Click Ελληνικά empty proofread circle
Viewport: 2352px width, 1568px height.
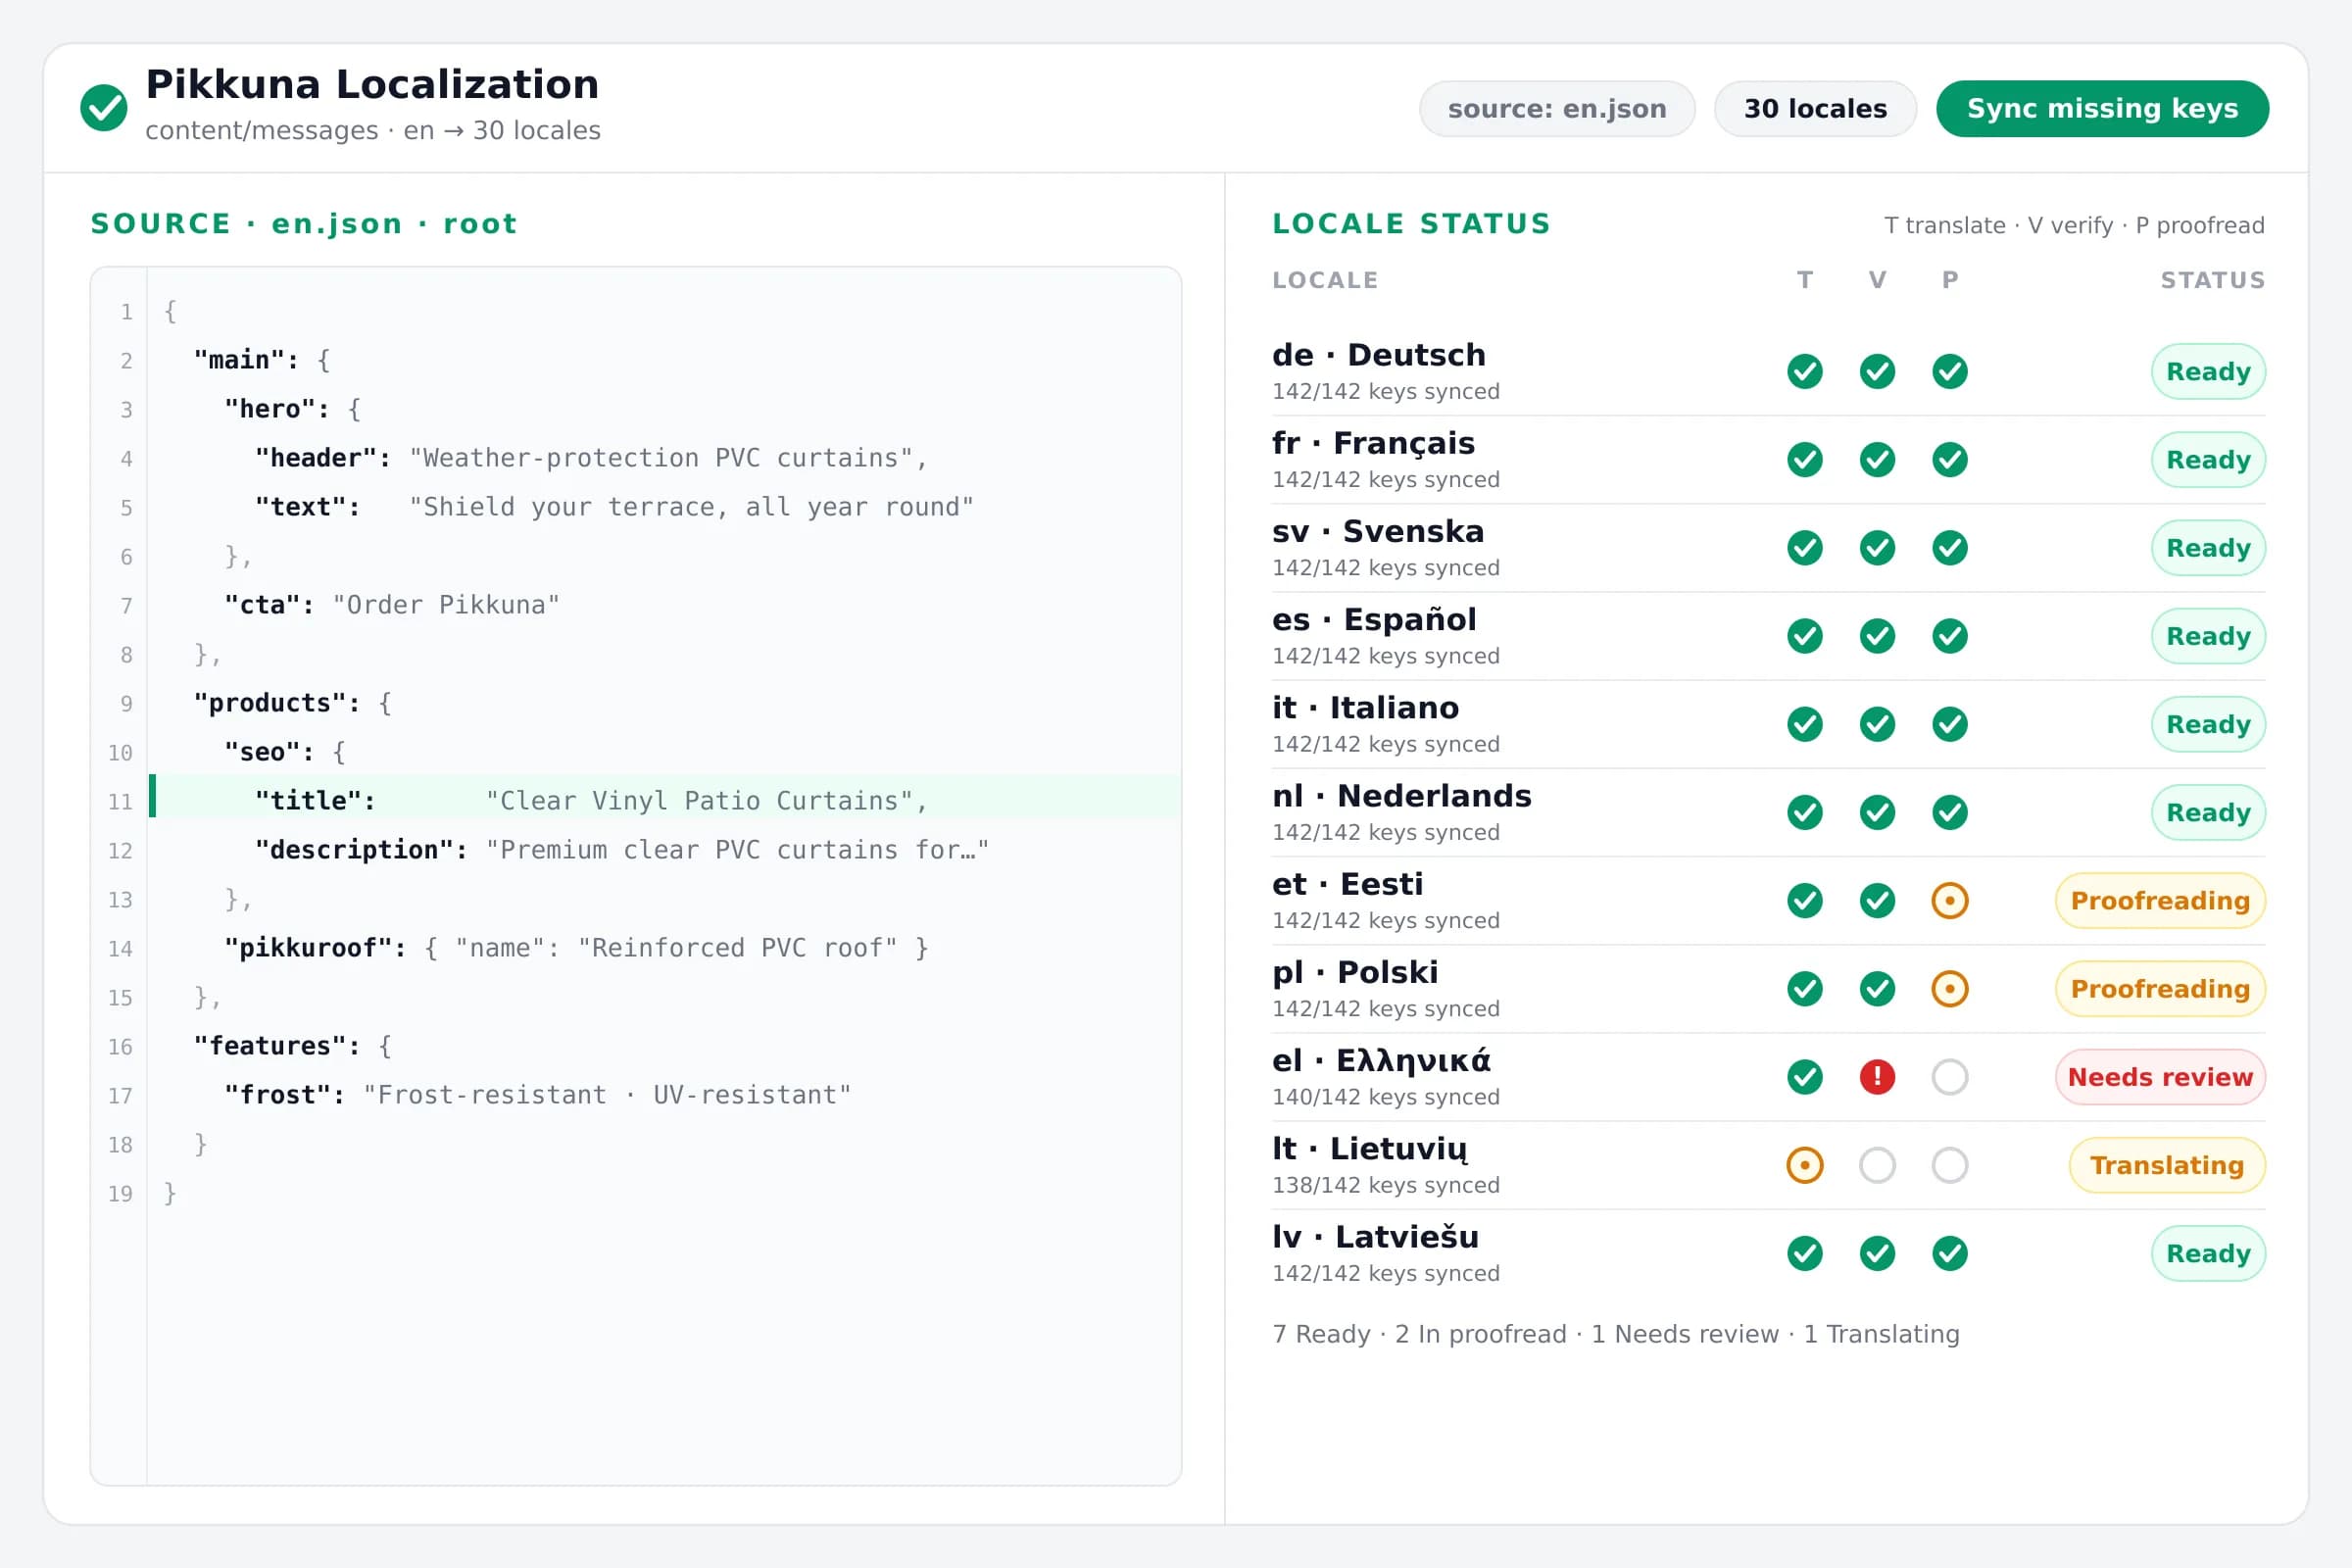click(x=1950, y=1077)
